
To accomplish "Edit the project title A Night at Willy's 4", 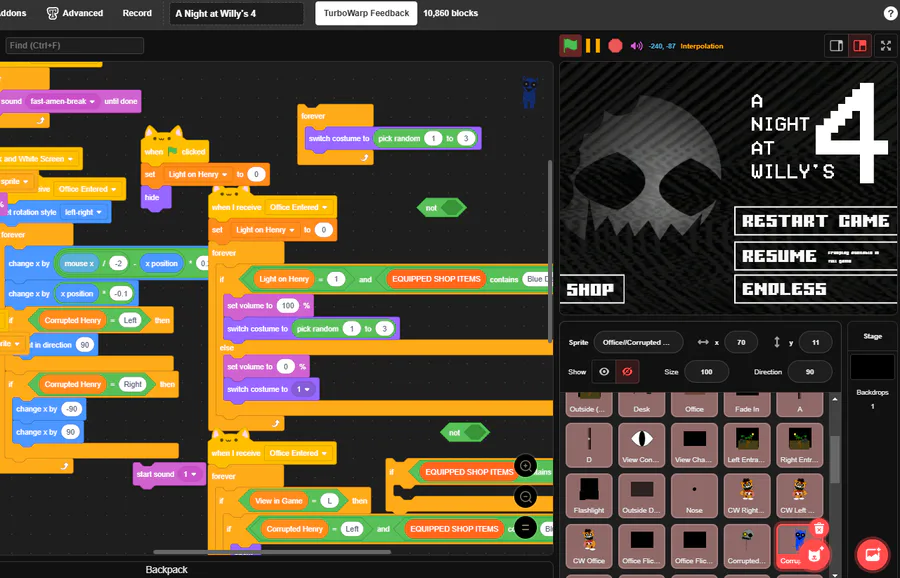I will (236, 13).
